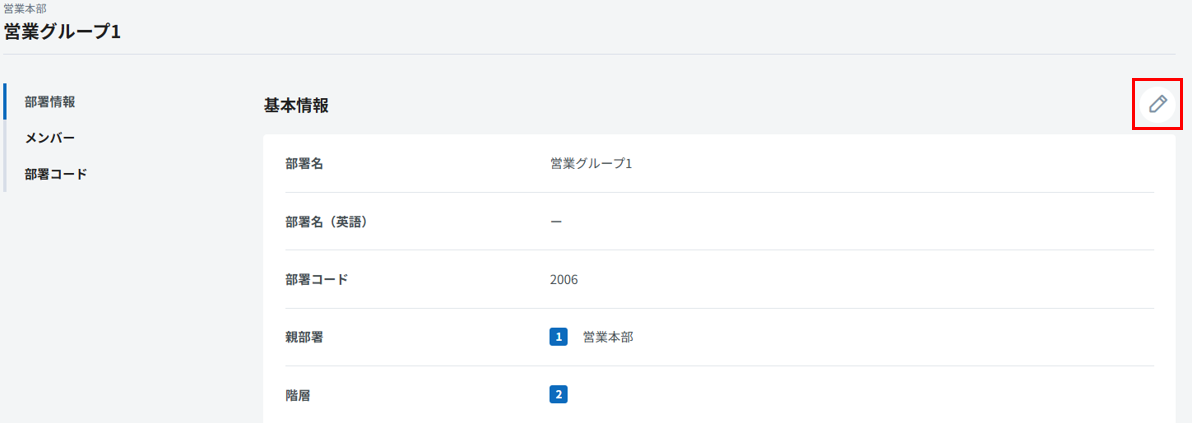The height and width of the screenshot is (423, 1192).
Task: Click the 基本情報 section heading
Action: [296, 105]
